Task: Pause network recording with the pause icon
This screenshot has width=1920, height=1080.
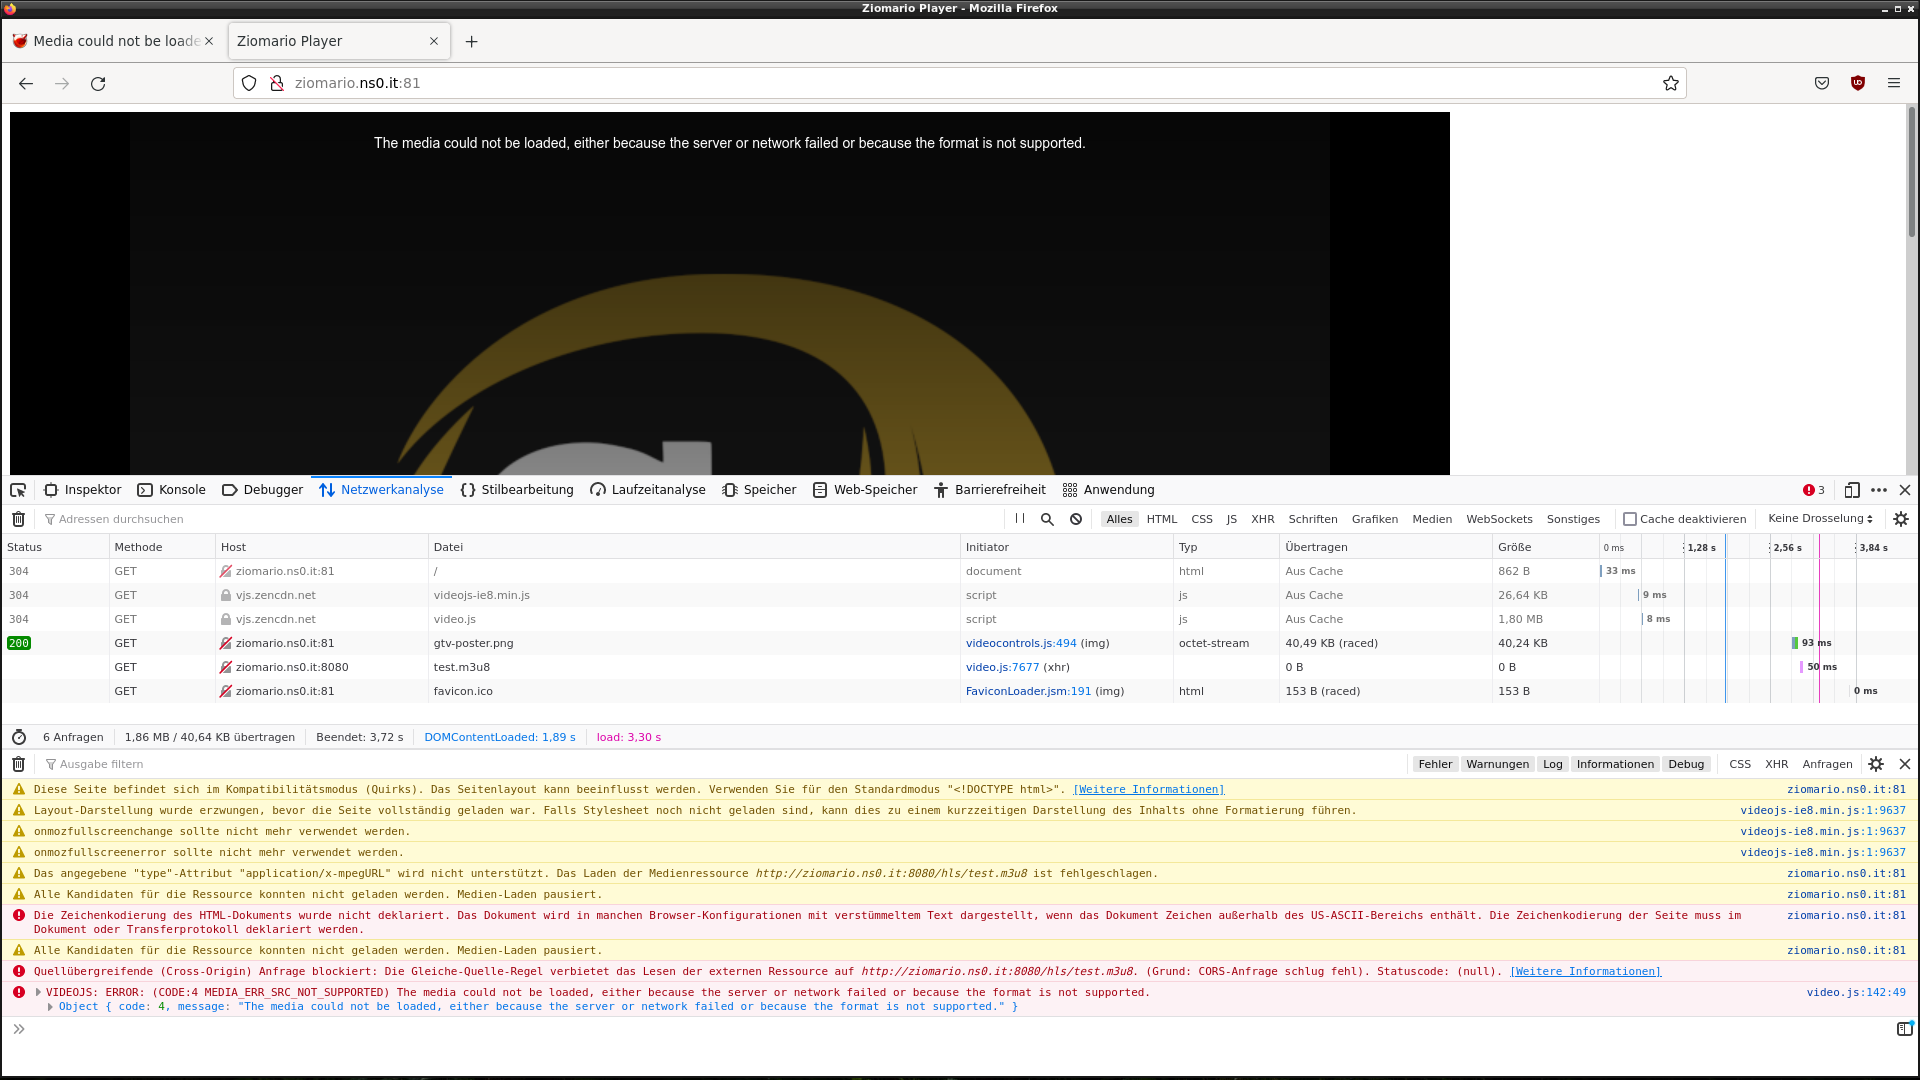Action: [1020, 519]
